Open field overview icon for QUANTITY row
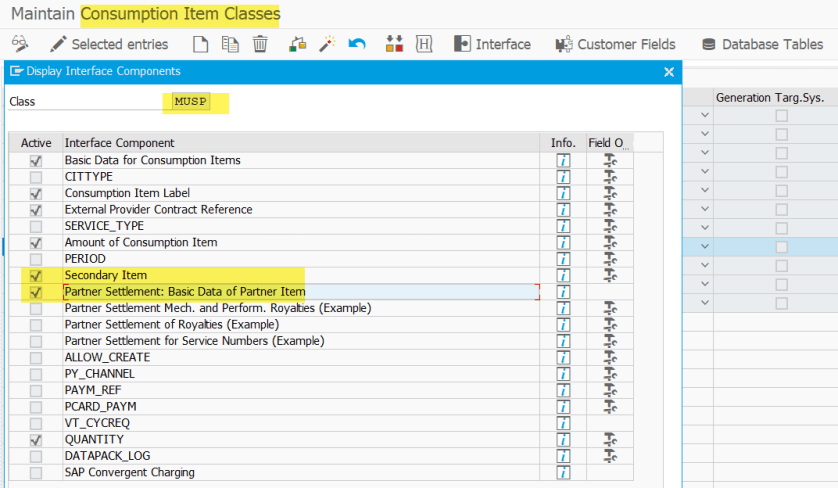 tap(609, 440)
